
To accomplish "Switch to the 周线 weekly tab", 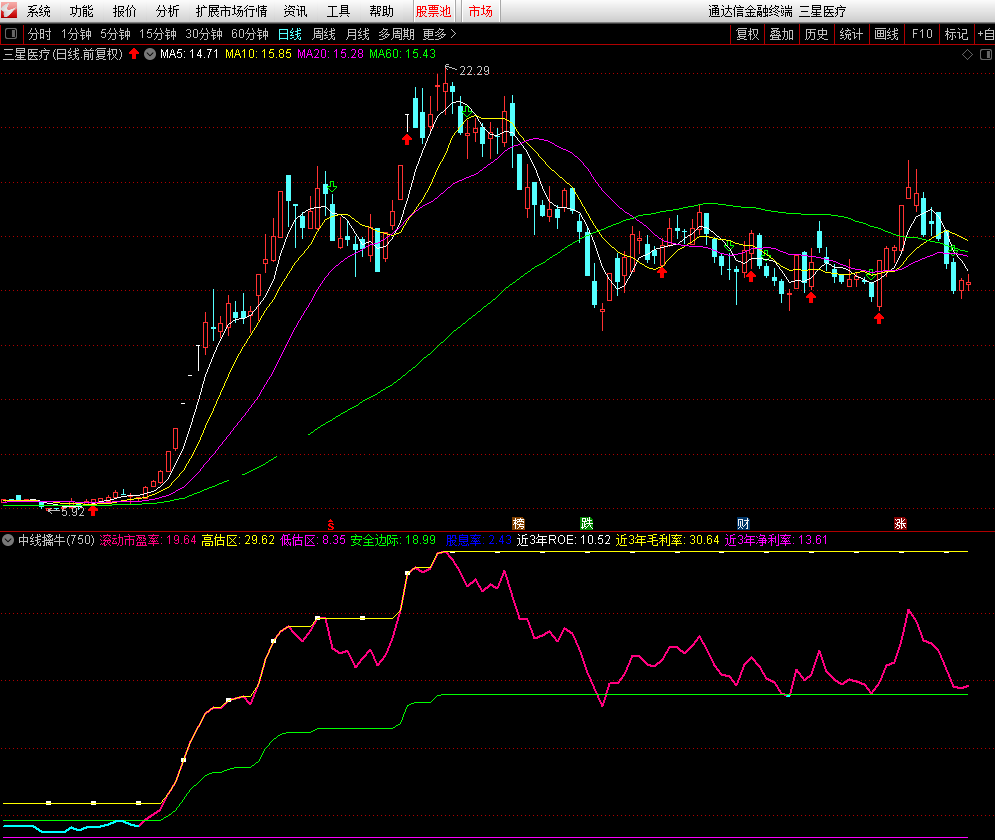I will (x=324, y=34).
